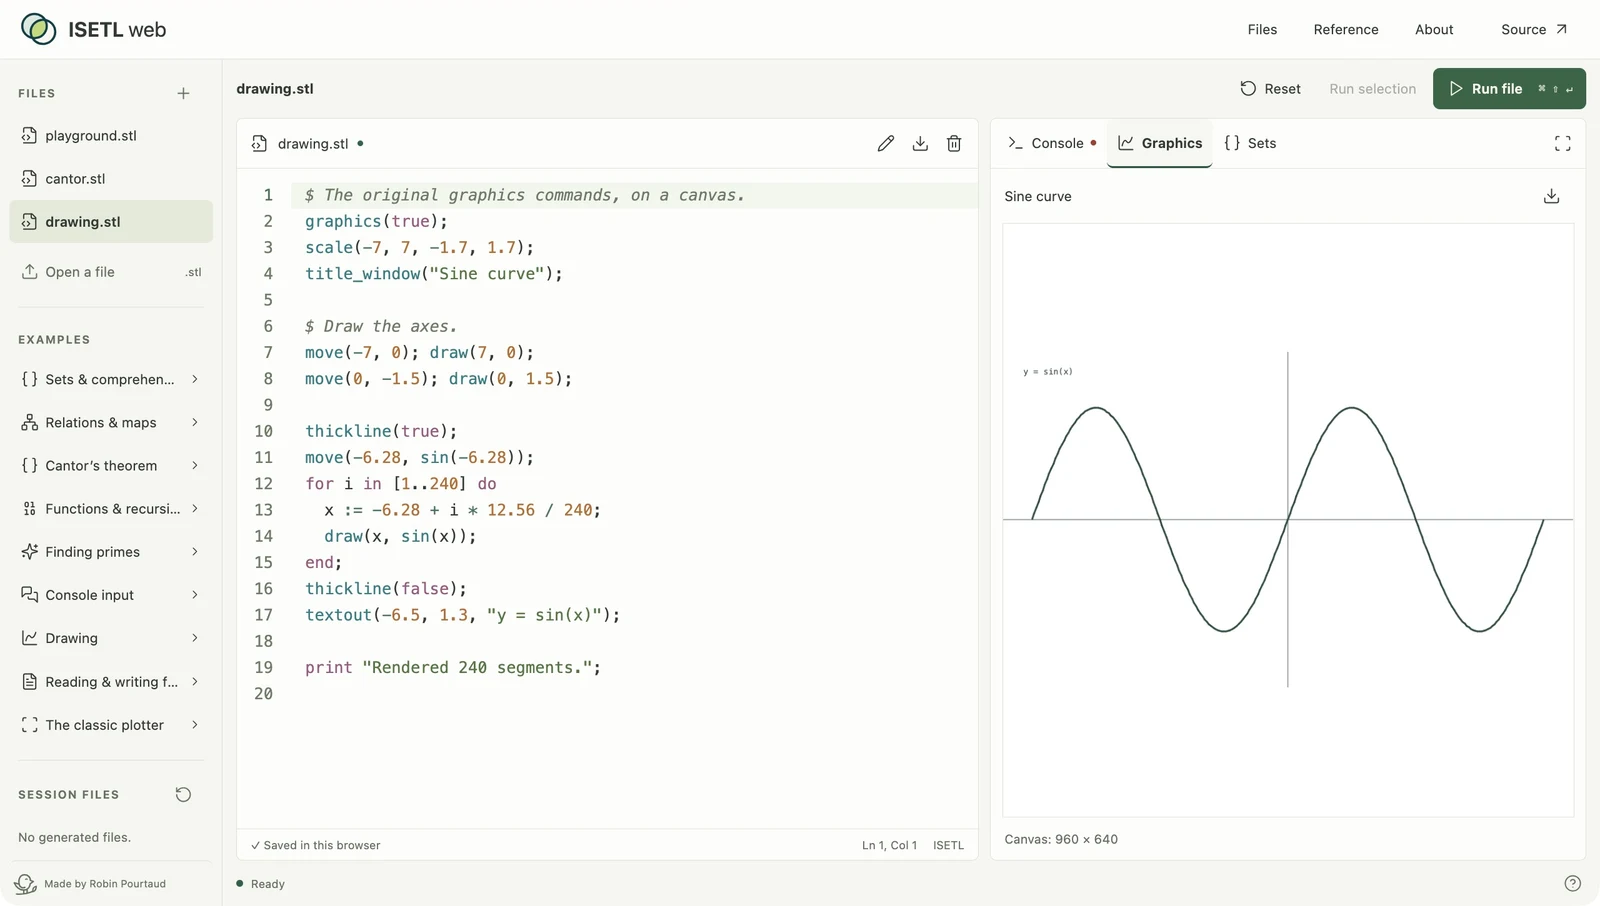Click the Run selection button
Screen dimensions: 1600x906
[x=1372, y=88]
